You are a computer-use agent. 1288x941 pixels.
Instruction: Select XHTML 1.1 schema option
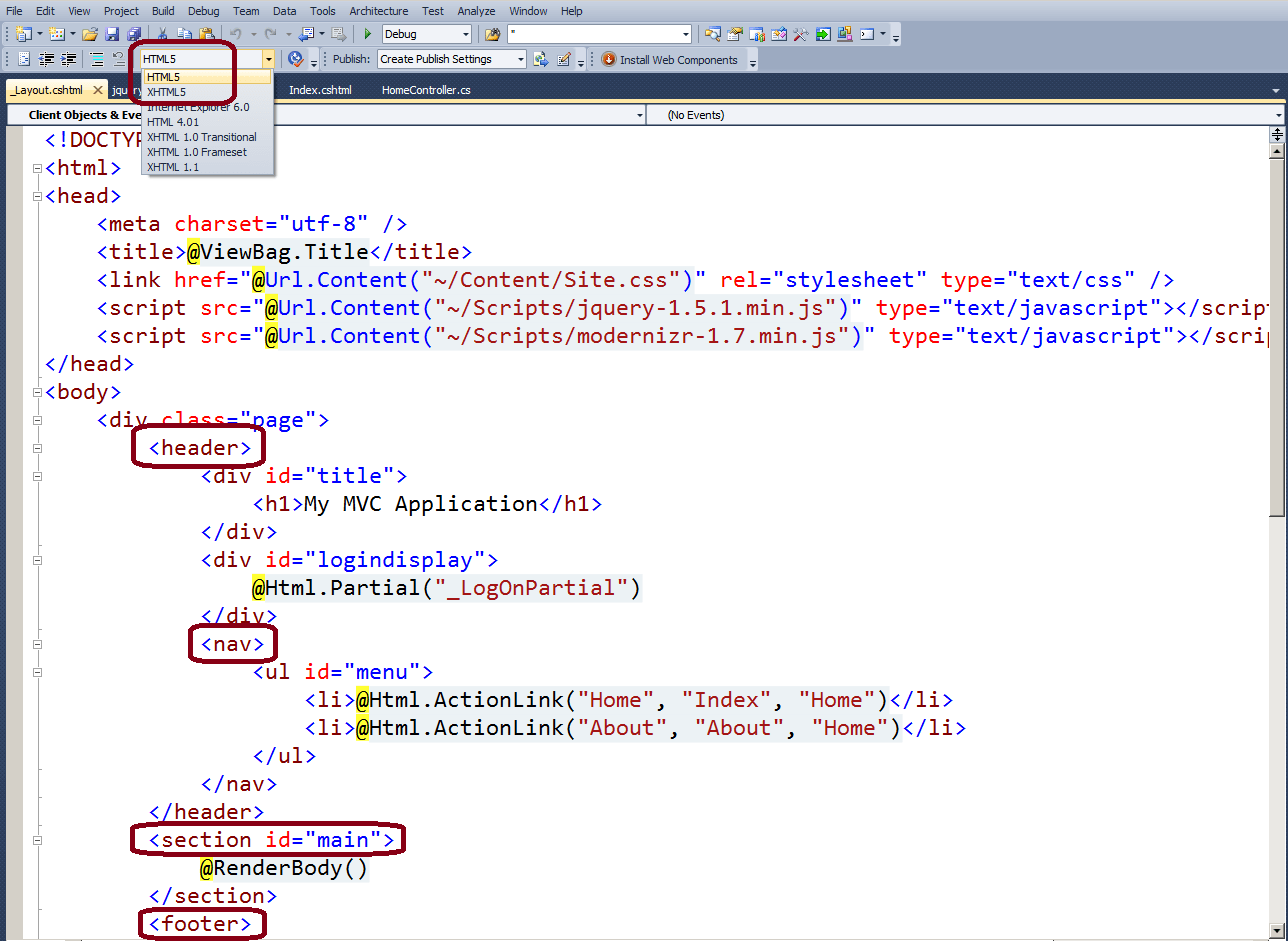pyautogui.click(x=206, y=167)
